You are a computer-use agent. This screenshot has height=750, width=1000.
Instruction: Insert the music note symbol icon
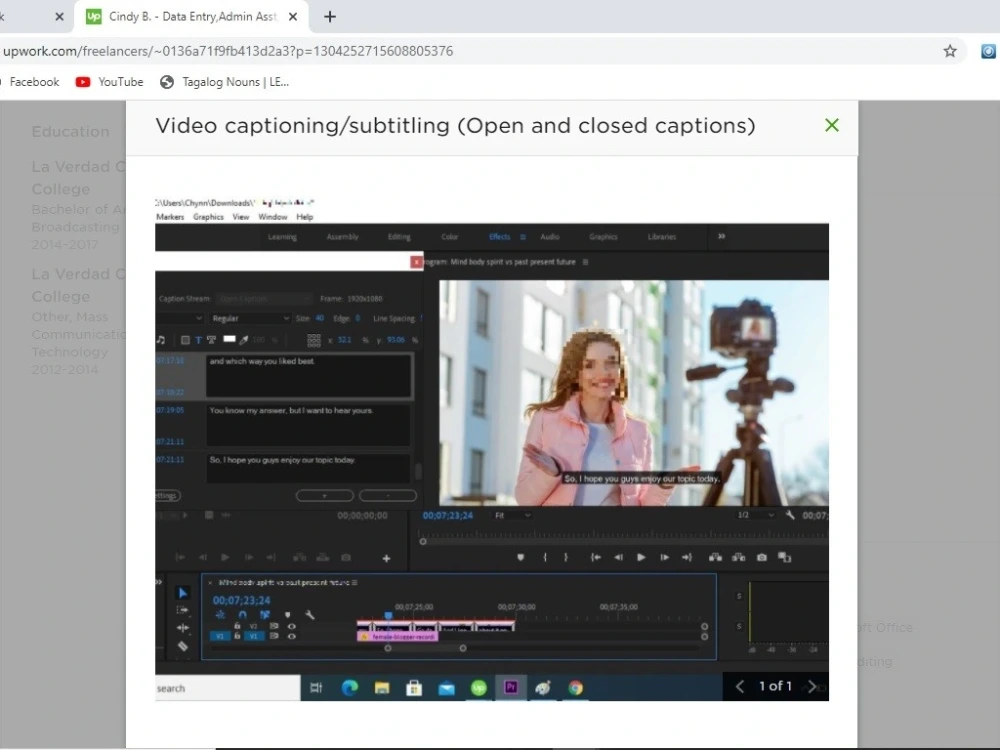161,340
